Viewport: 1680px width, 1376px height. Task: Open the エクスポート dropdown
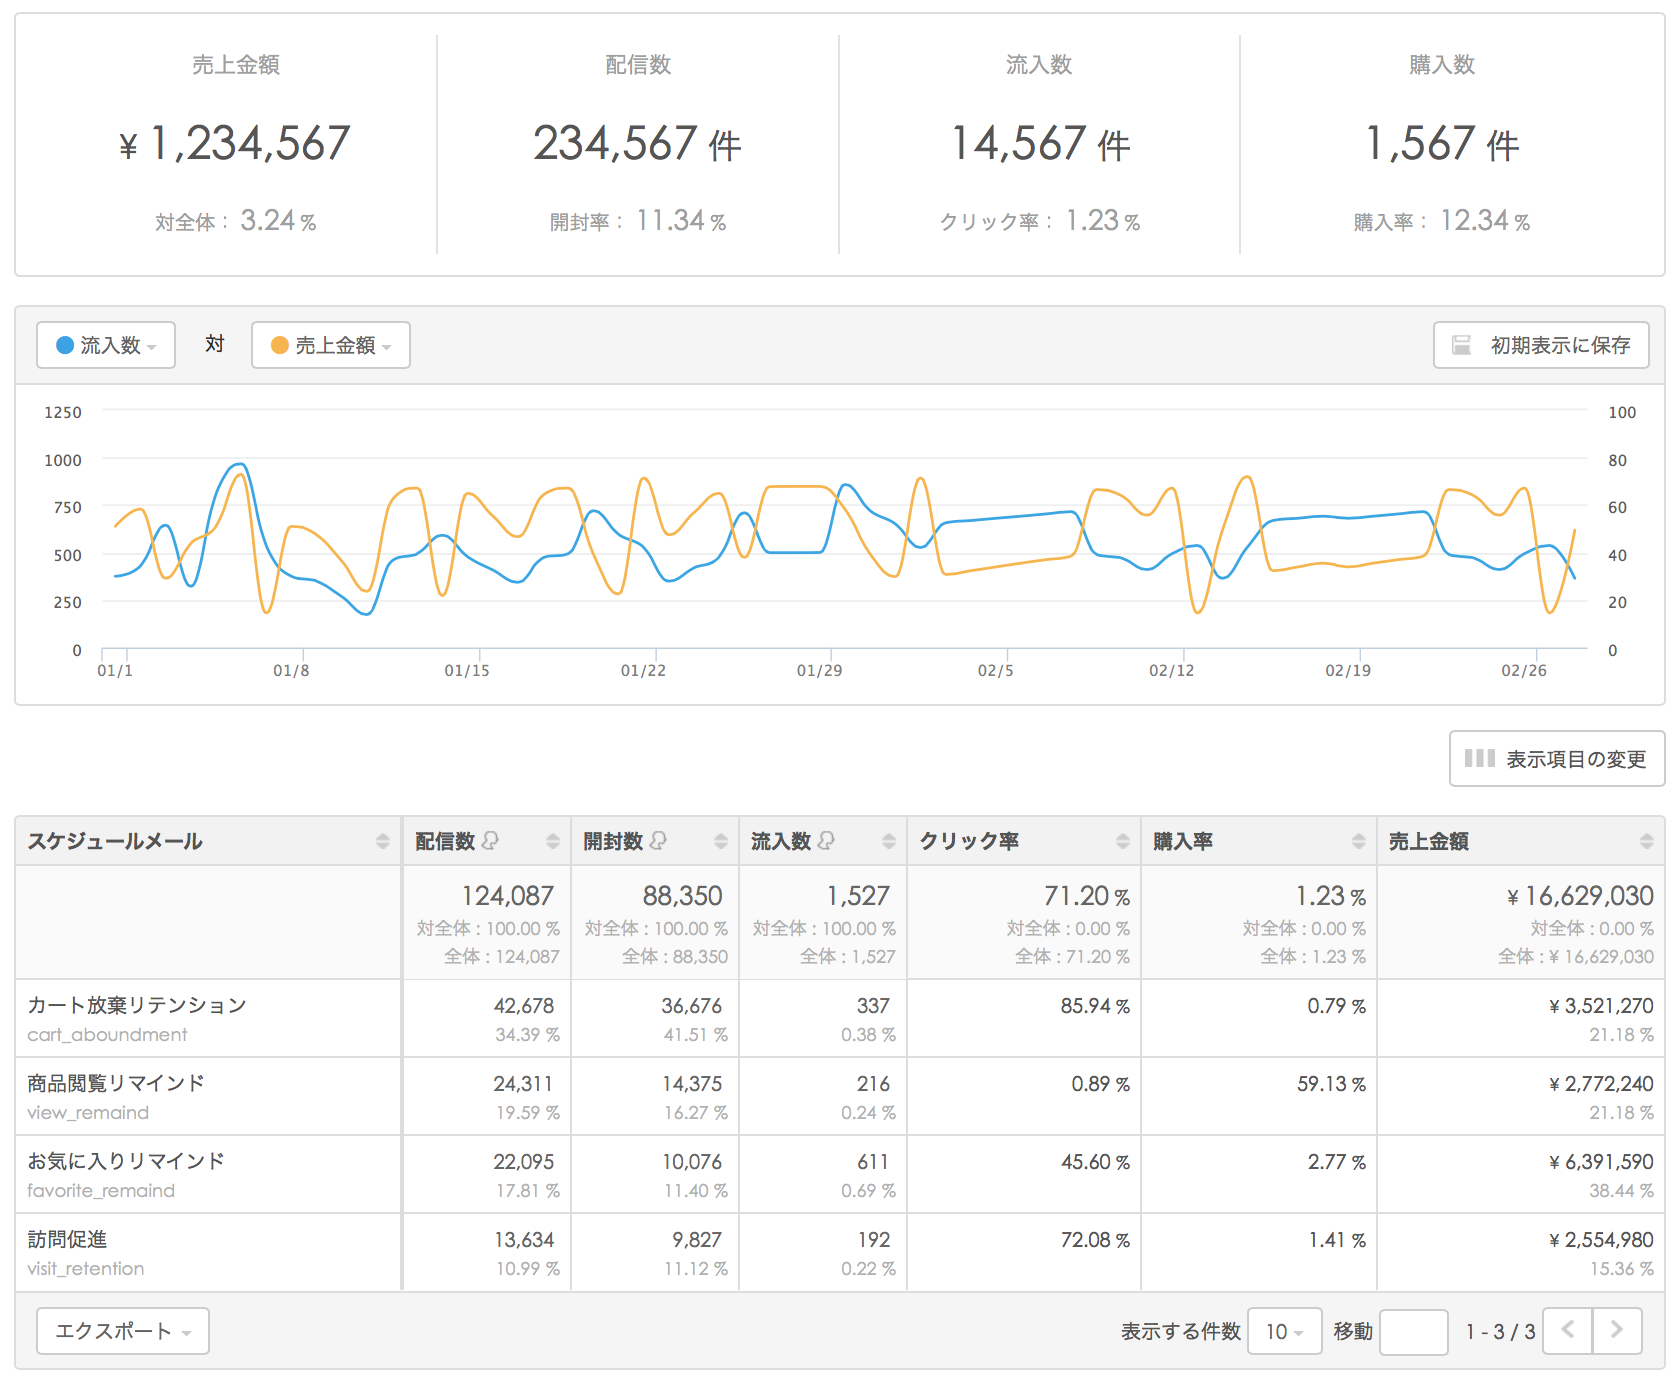pyautogui.click(x=123, y=1331)
